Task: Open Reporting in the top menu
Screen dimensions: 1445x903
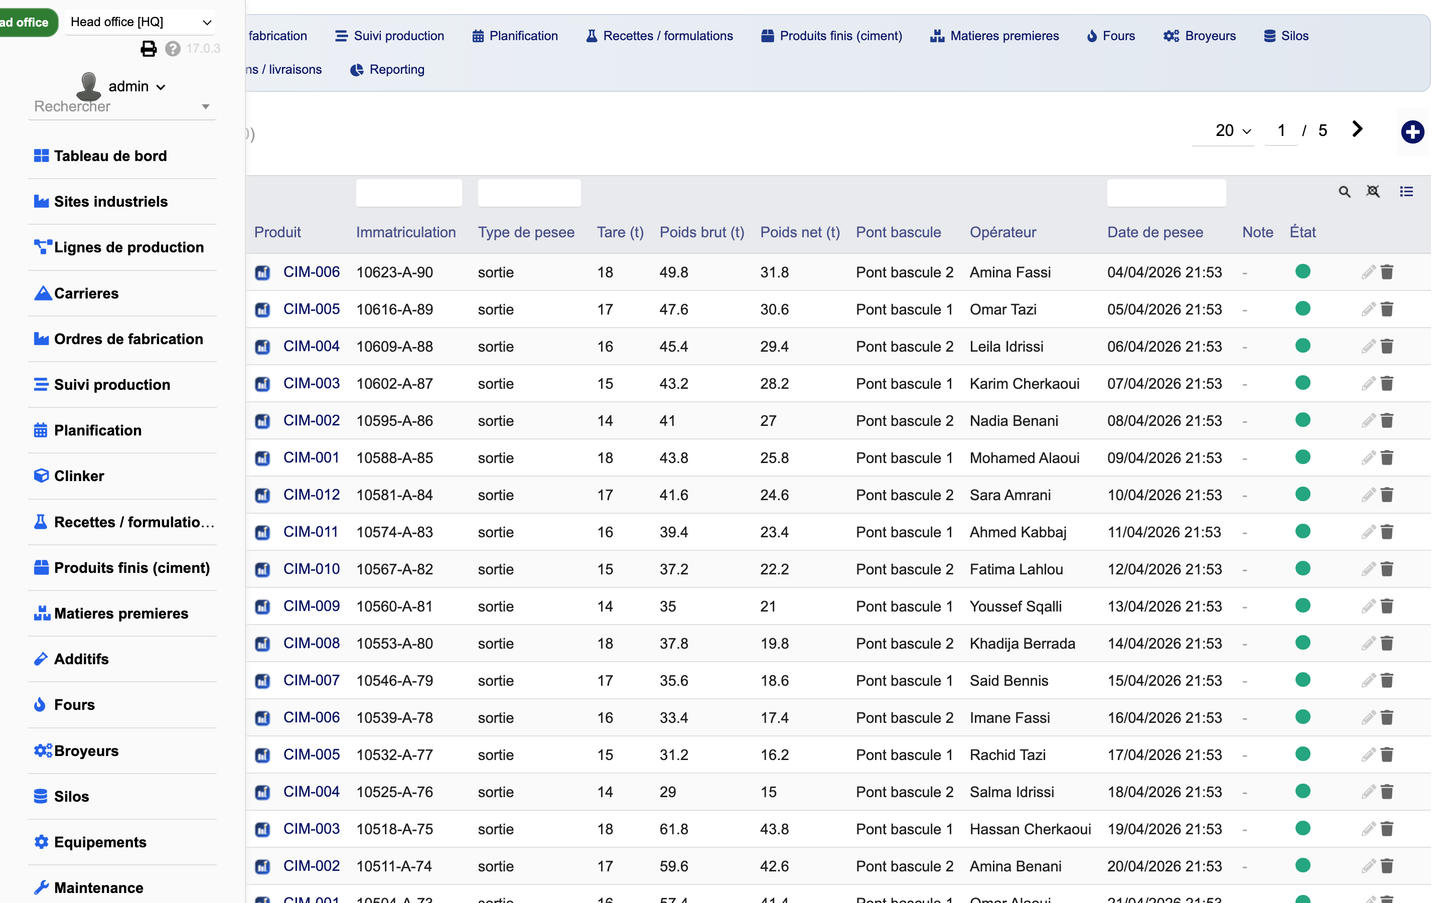Action: tap(387, 70)
